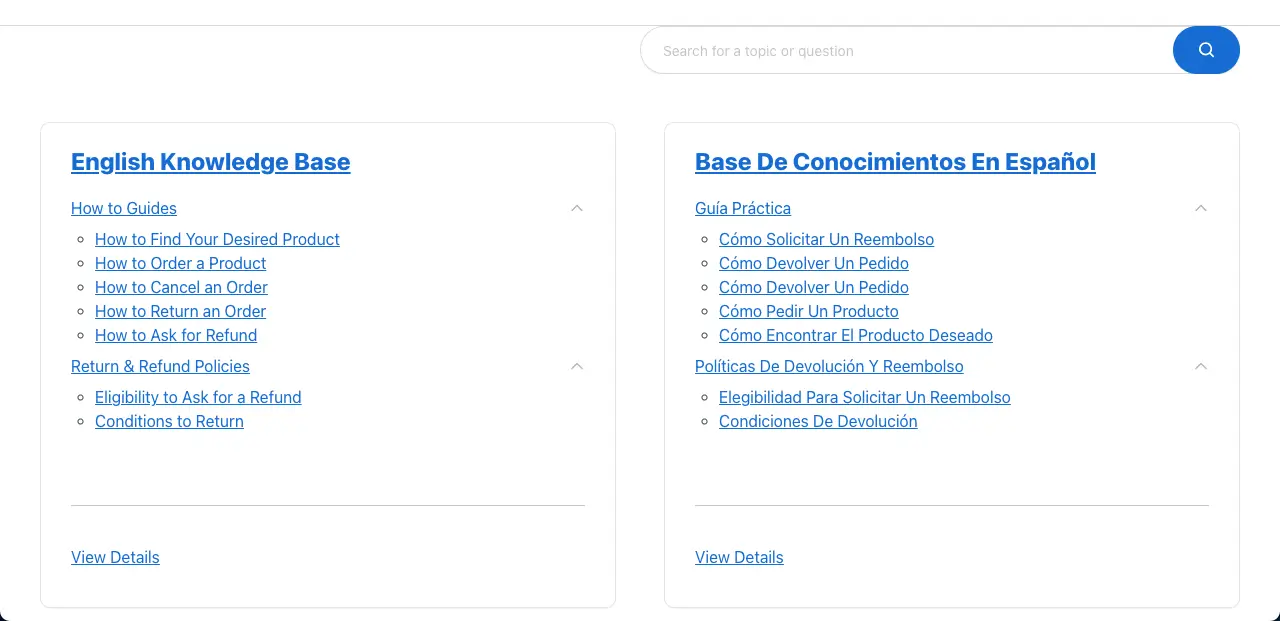Click View Details under the Spanish knowledge base
1280x621 pixels.
pos(739,557)
